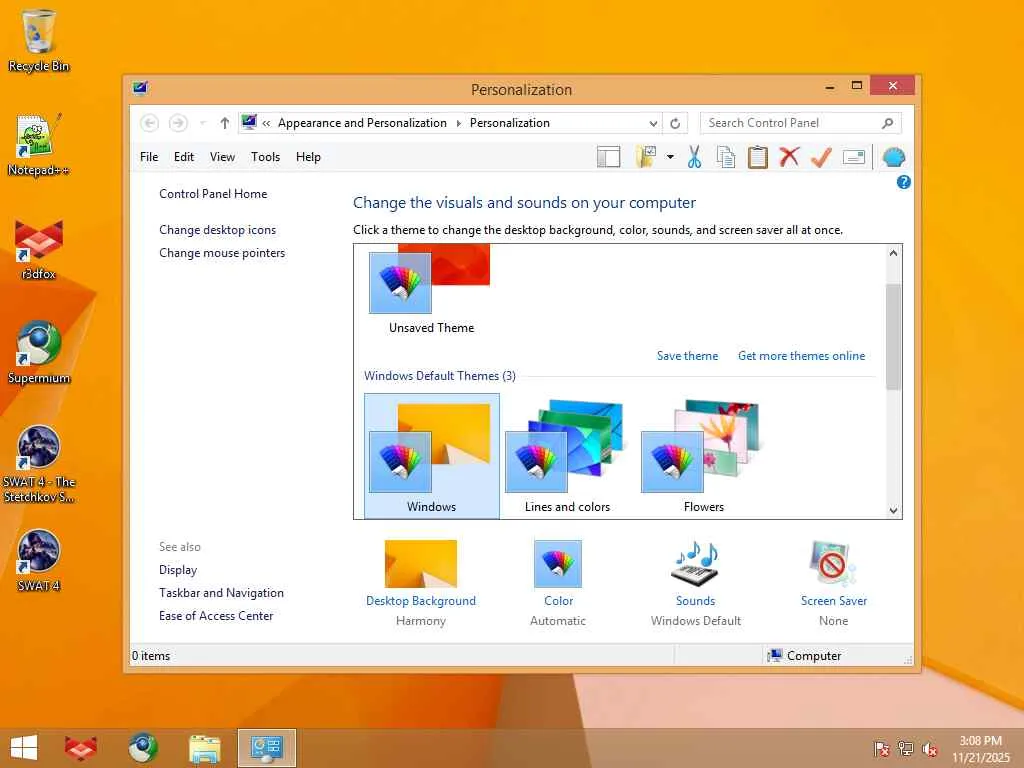The height and width of the screenshot is (768, 1024).
Task: Click the Control Panel taskbar button
Action: pyautogui.click(x=266, y=748)
